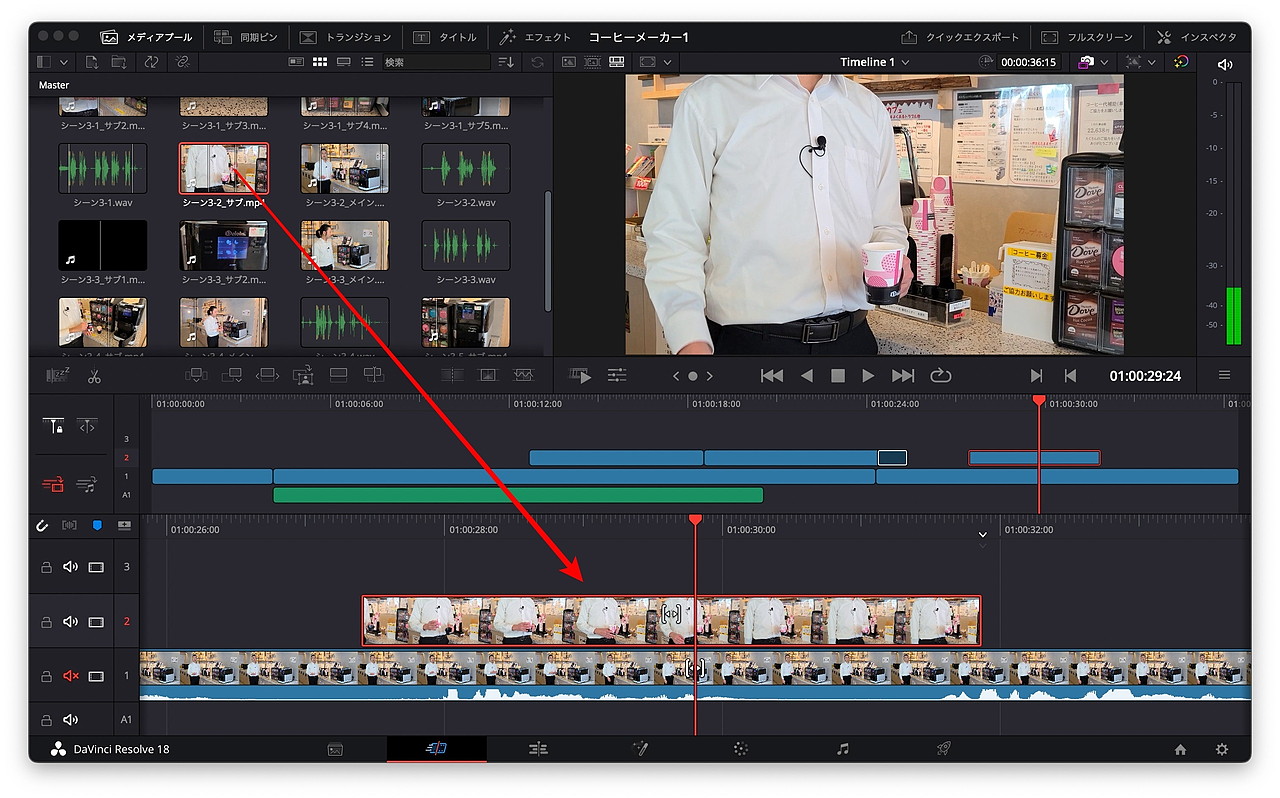This screenshot has height=798, width=1280.
Task: Jump to the last frame
Action: pos(903,376)
